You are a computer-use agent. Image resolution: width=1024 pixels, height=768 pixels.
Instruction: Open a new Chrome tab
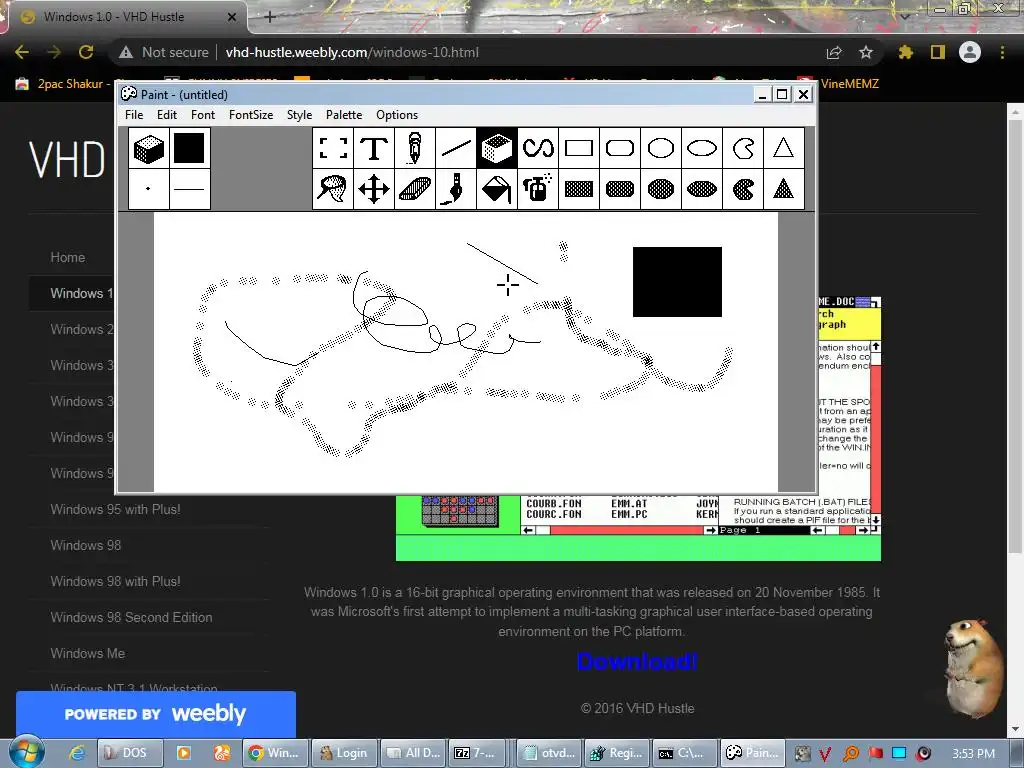[270, 17]
